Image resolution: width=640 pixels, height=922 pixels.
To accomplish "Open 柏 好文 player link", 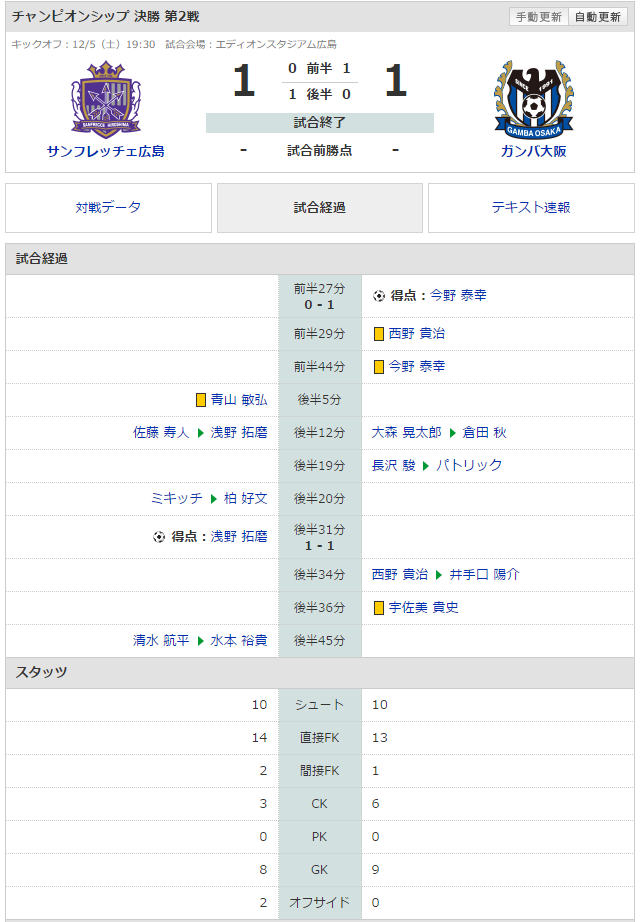I will (x=246, y=498).
